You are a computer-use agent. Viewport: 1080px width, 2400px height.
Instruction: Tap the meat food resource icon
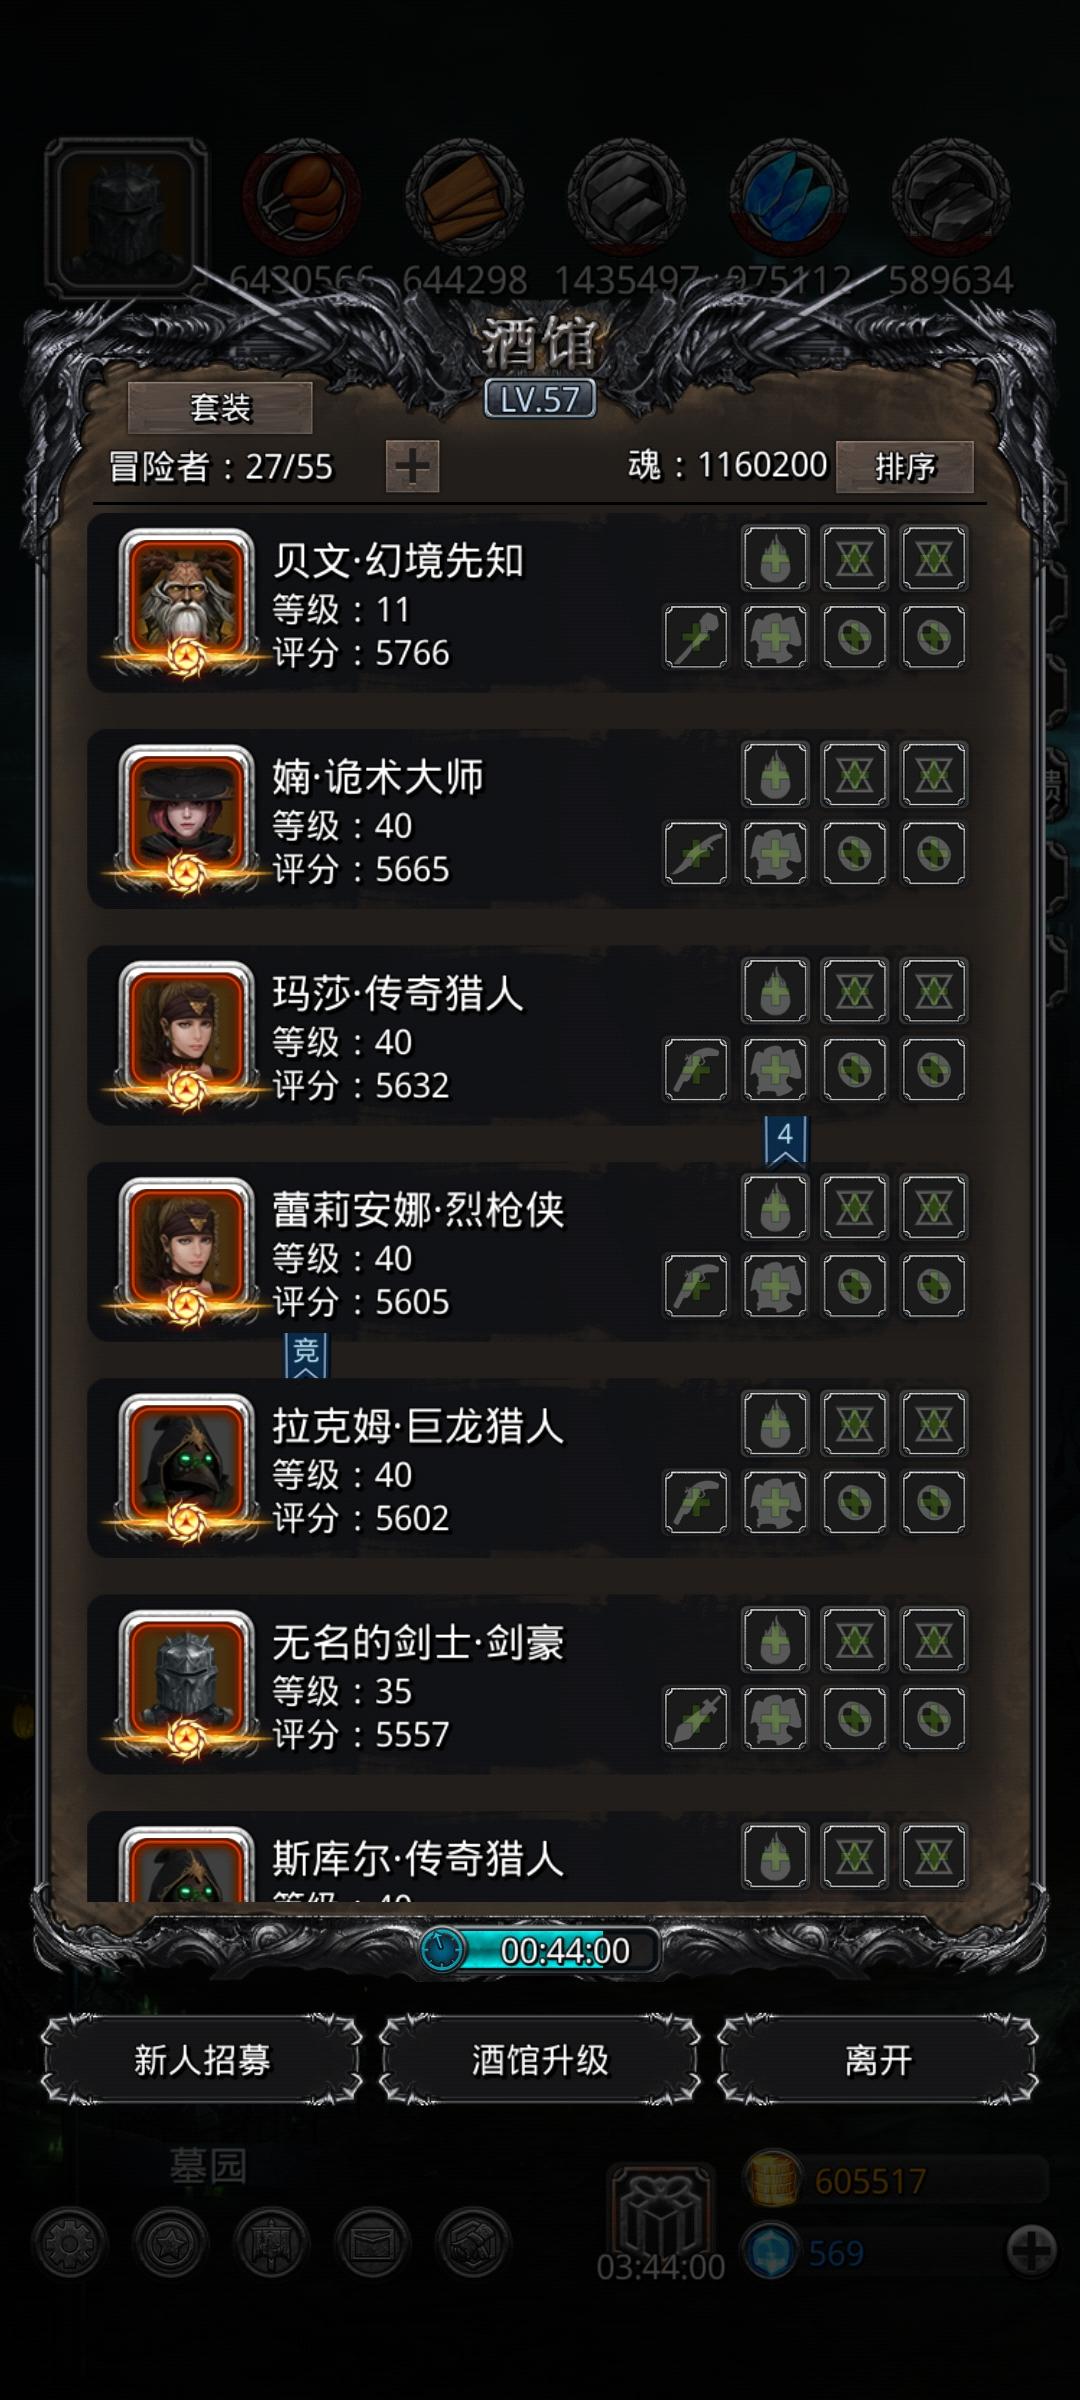click(x=302, y=196)
